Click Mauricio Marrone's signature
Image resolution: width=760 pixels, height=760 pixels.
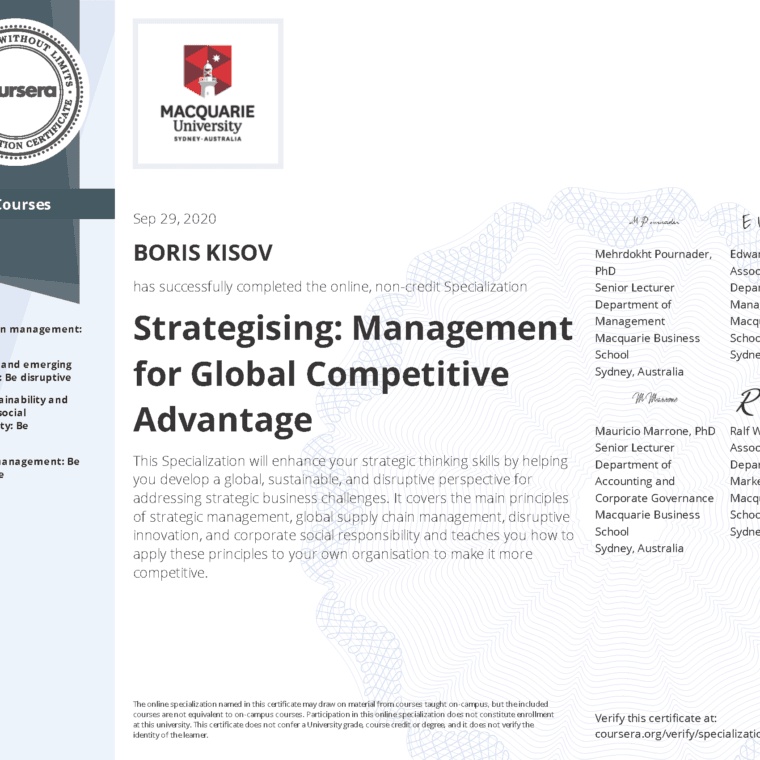pyautogui.click(x=655, y=398)
